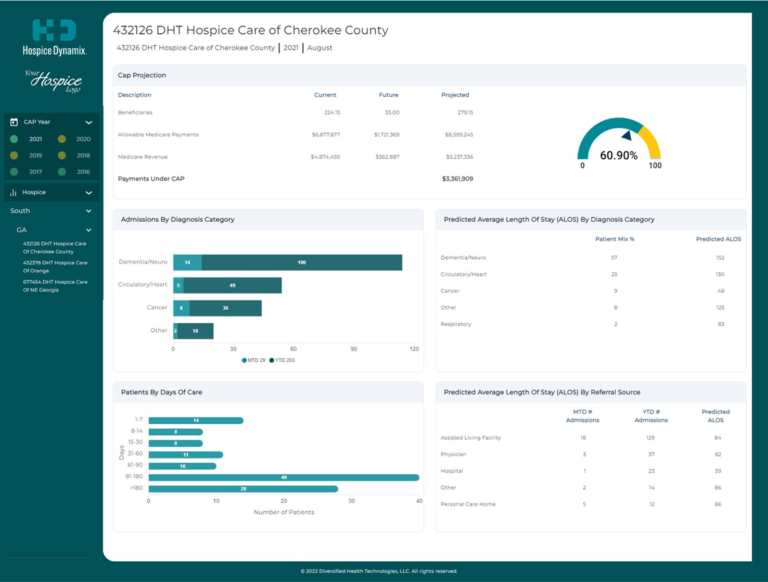Click the YTD # Admissions column header
Image resolution: width=768 pixels, height=582 pixels.
tap(651, 416)
